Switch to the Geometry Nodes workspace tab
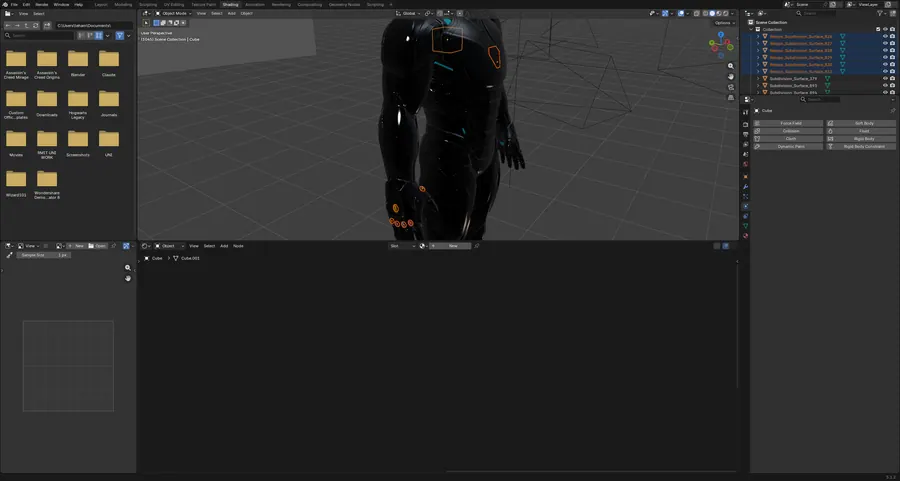Viewport: 900px width, 481px height. 344,5
